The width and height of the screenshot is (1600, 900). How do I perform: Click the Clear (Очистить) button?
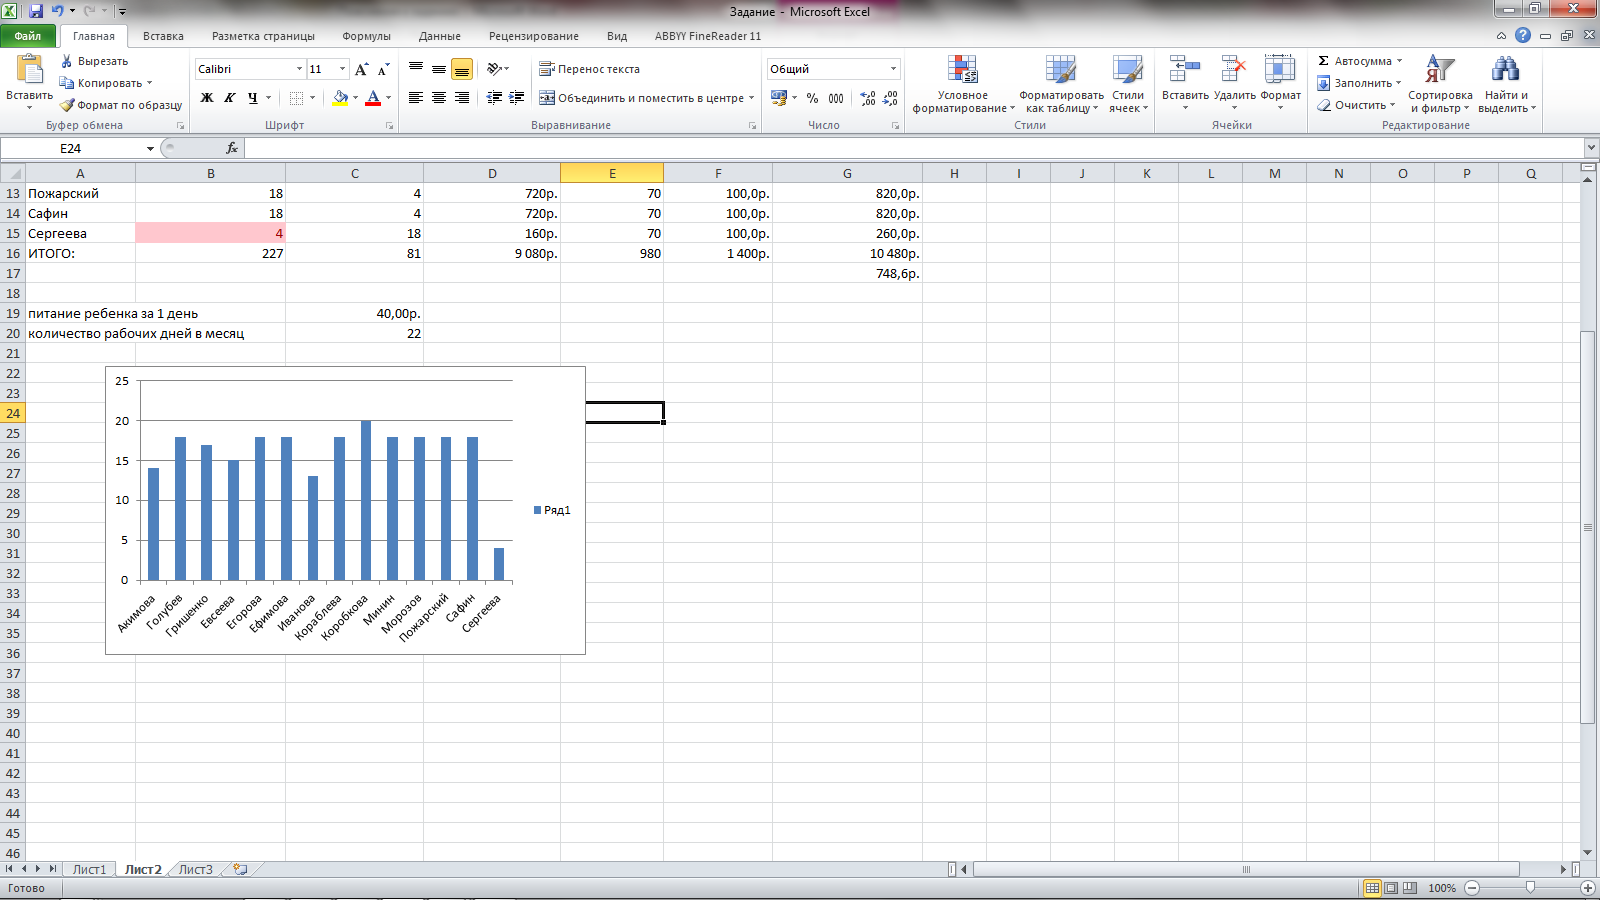tap(1356, 105)
